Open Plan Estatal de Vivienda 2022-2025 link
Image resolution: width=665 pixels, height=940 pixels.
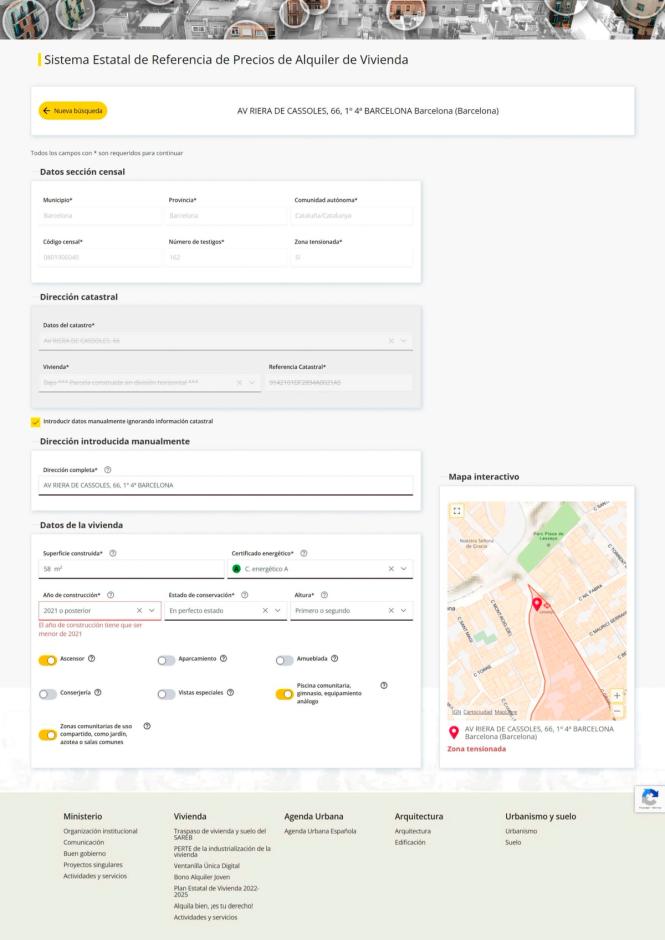[216, 891]
